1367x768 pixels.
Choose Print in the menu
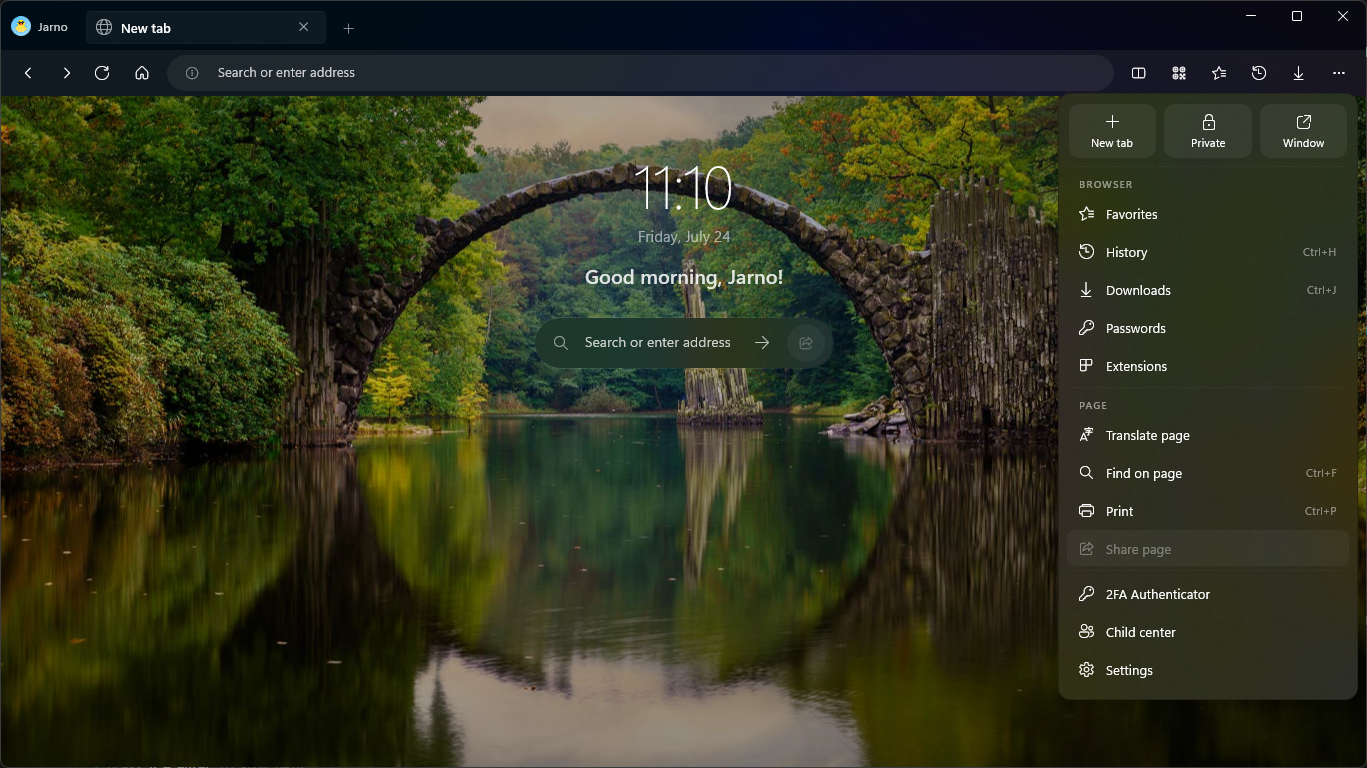click(1208, 511)
